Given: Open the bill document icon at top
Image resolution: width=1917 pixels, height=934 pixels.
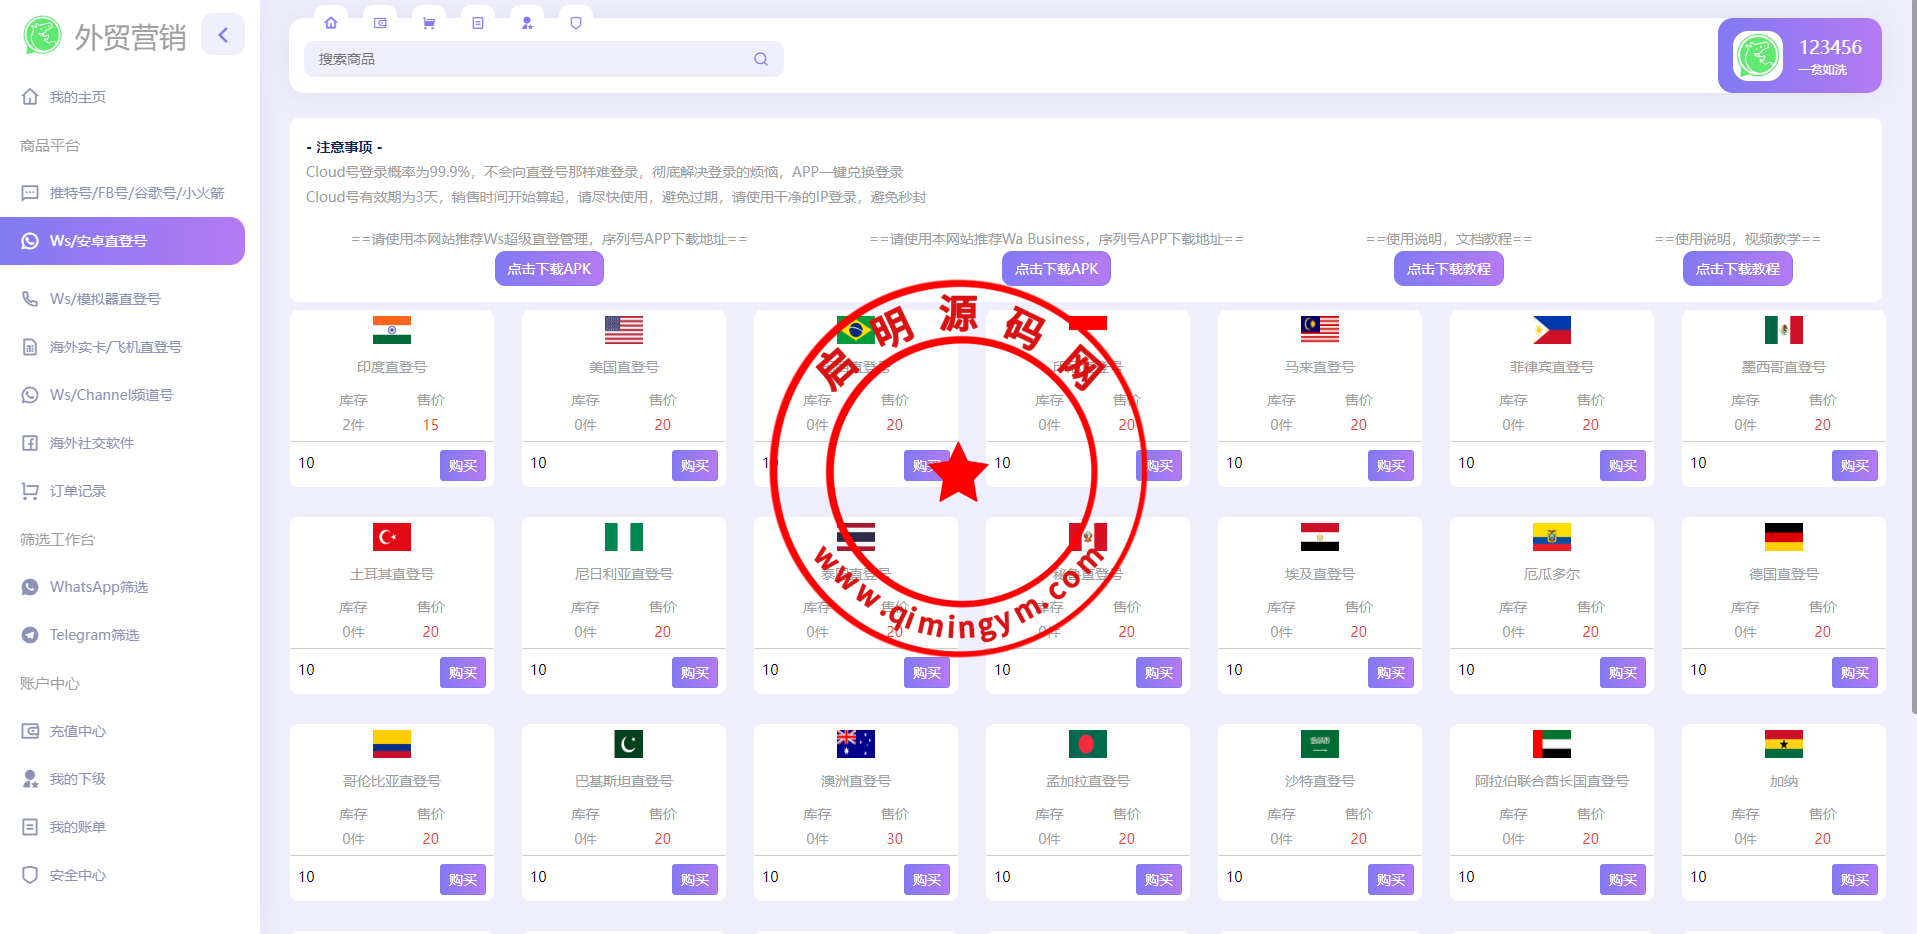Looking at the screenshot, I should [478, 23].
